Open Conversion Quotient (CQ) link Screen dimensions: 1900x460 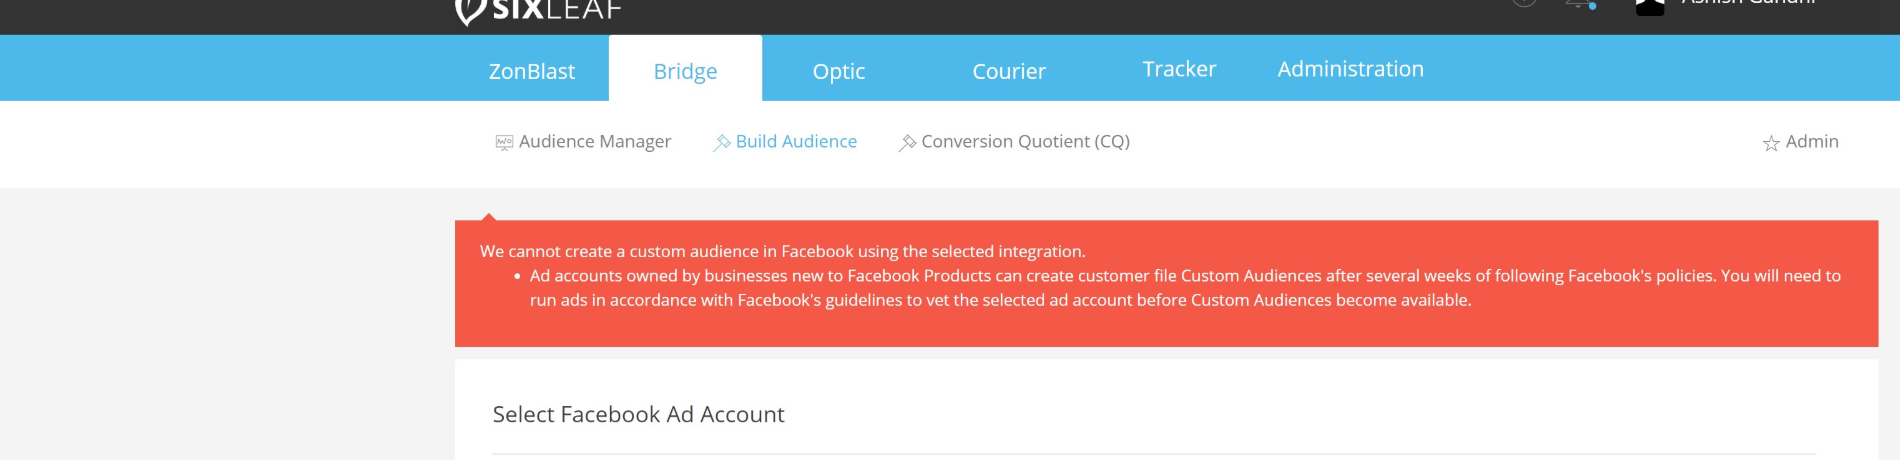coord(1025,142)
